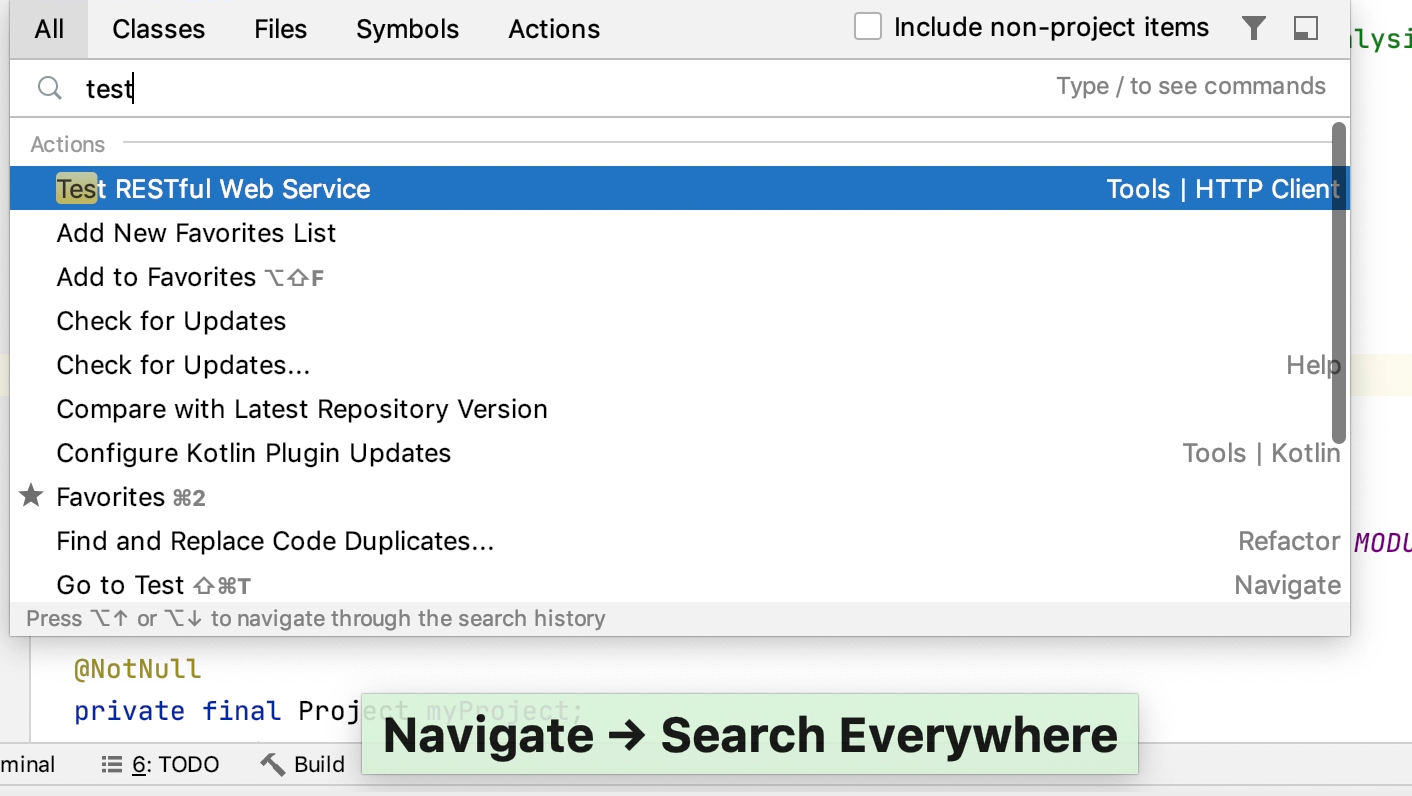
Task: Click the Build hammer icon in status bar
Action: (x=271, y=763)
